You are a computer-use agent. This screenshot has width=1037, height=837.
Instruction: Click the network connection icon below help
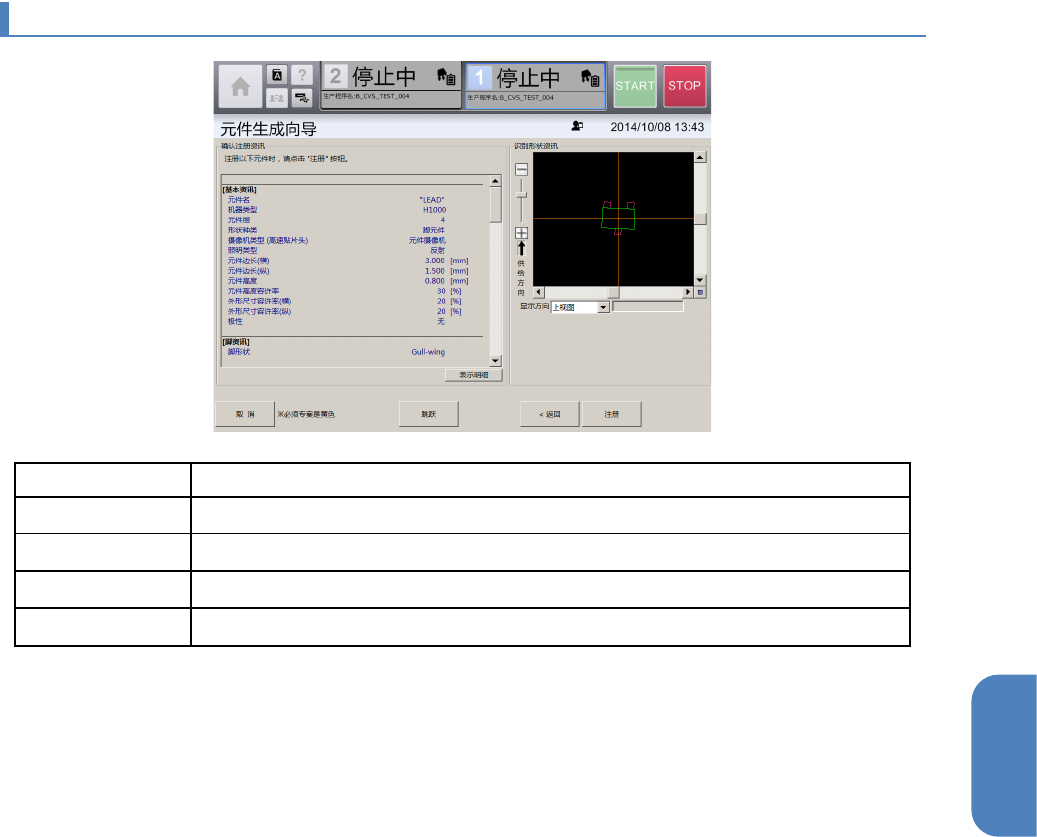[x=301, y=97]
